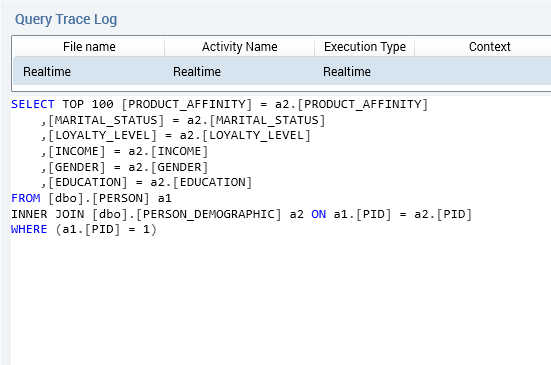551x365 pixels.
Task: Click the Activity Name column header
Action: 239,47
